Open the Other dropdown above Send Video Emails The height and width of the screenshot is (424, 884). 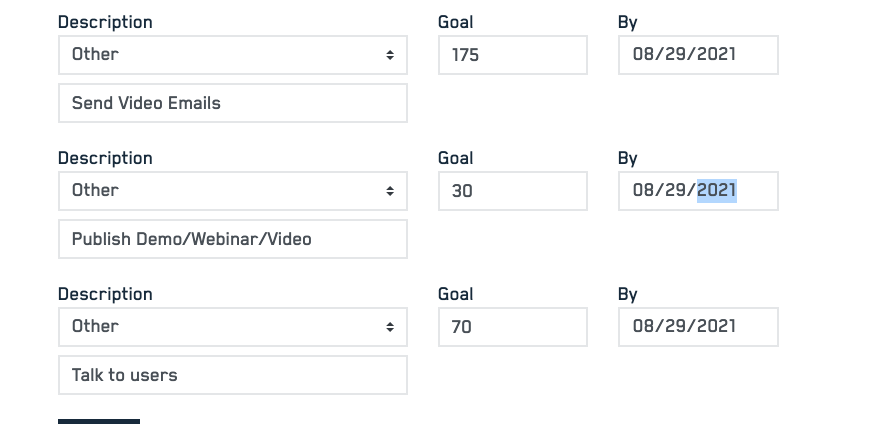[232, 55]
